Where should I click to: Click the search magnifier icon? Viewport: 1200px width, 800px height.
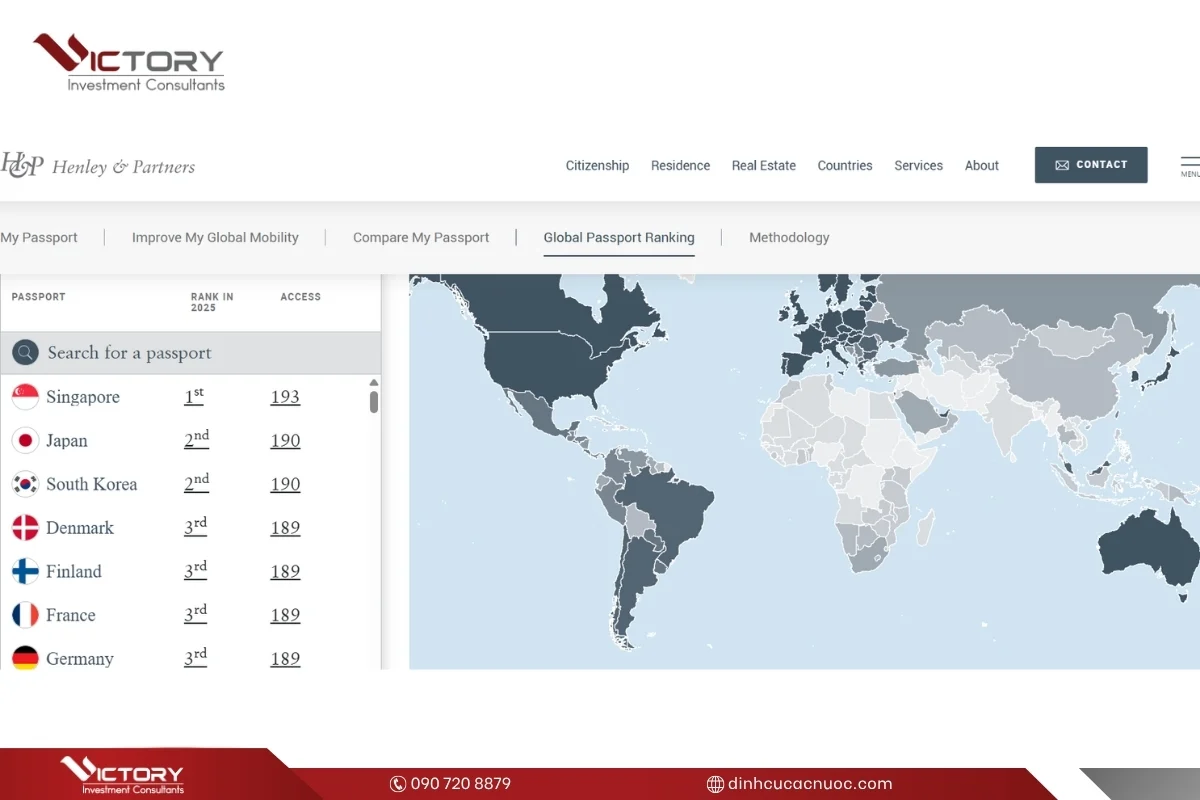point(25,352)
